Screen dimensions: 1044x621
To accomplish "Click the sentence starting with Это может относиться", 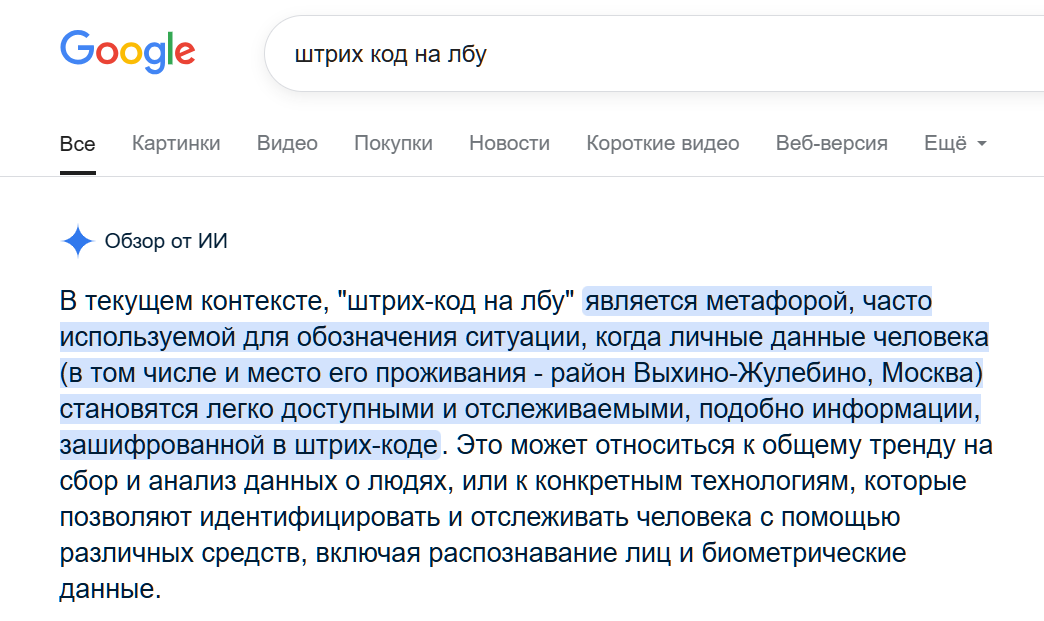I will click(x=525, y=517).
